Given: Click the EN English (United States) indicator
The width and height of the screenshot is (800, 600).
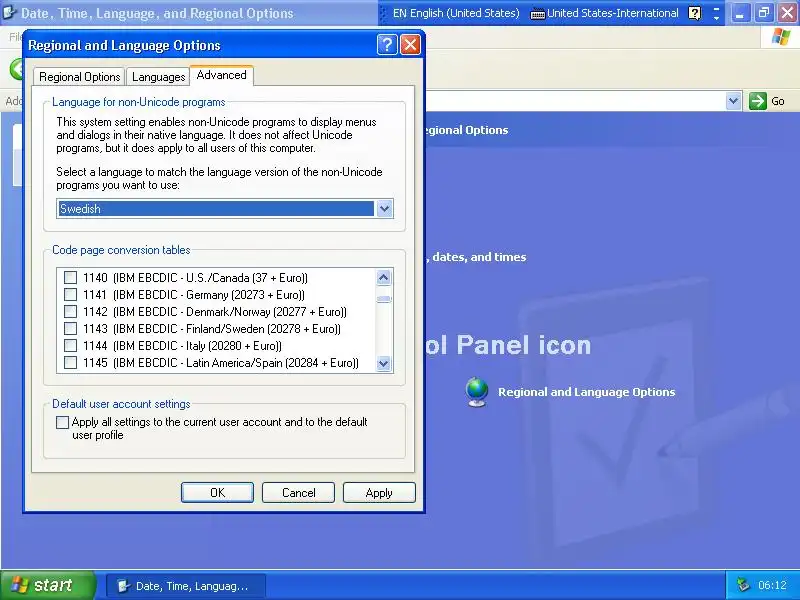Looking at the screenshot, I should [456, 13].
